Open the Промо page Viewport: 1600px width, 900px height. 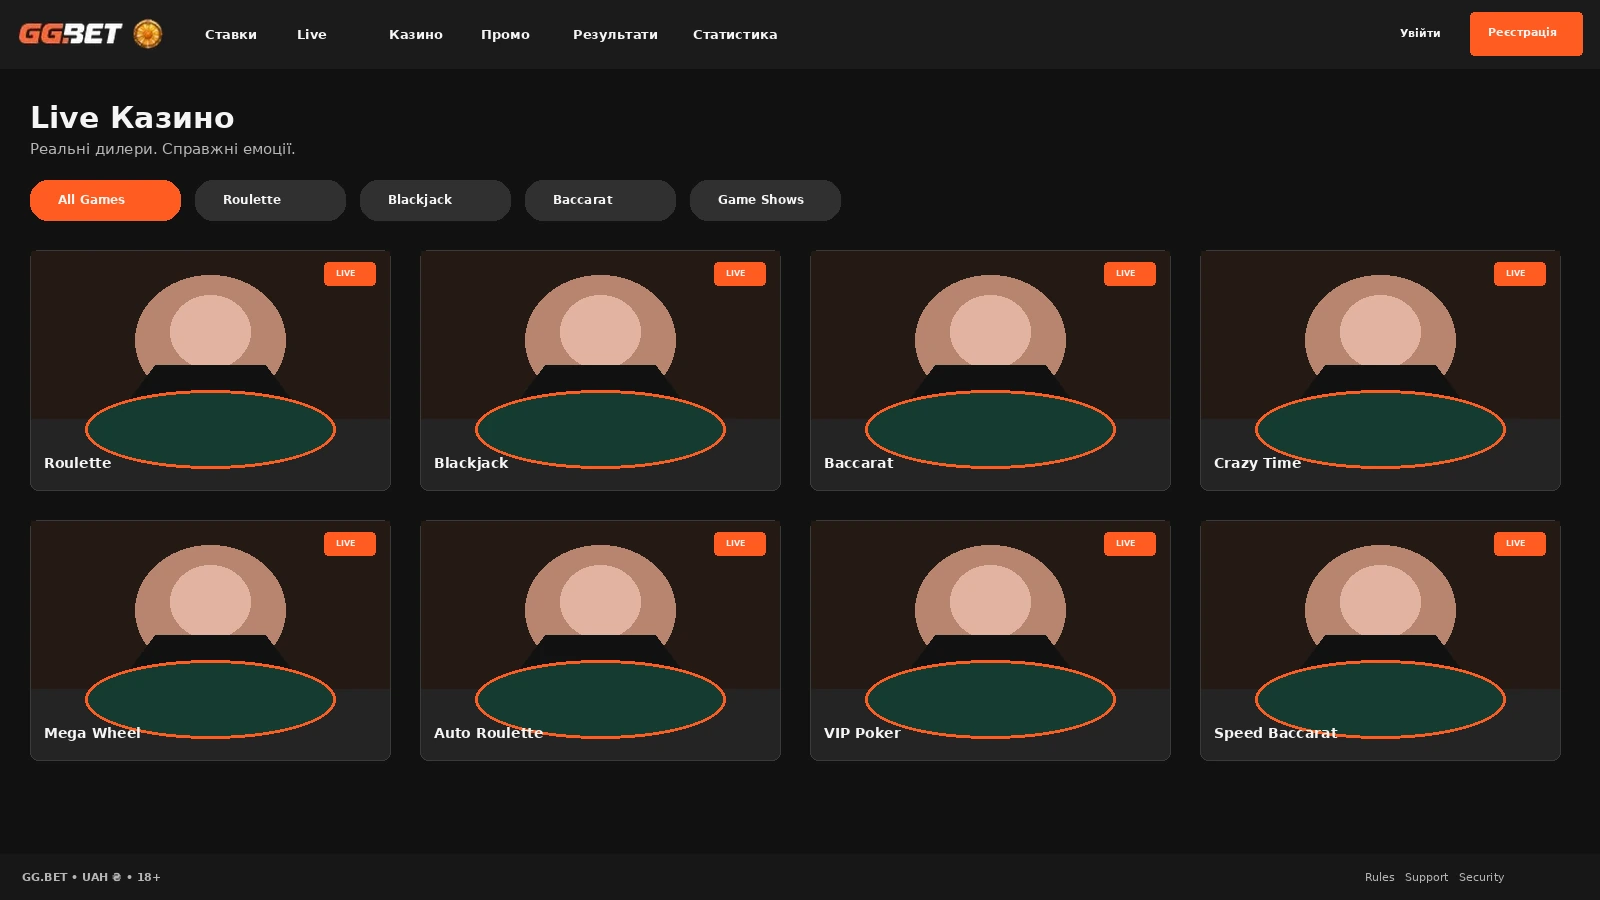[505, 34]
